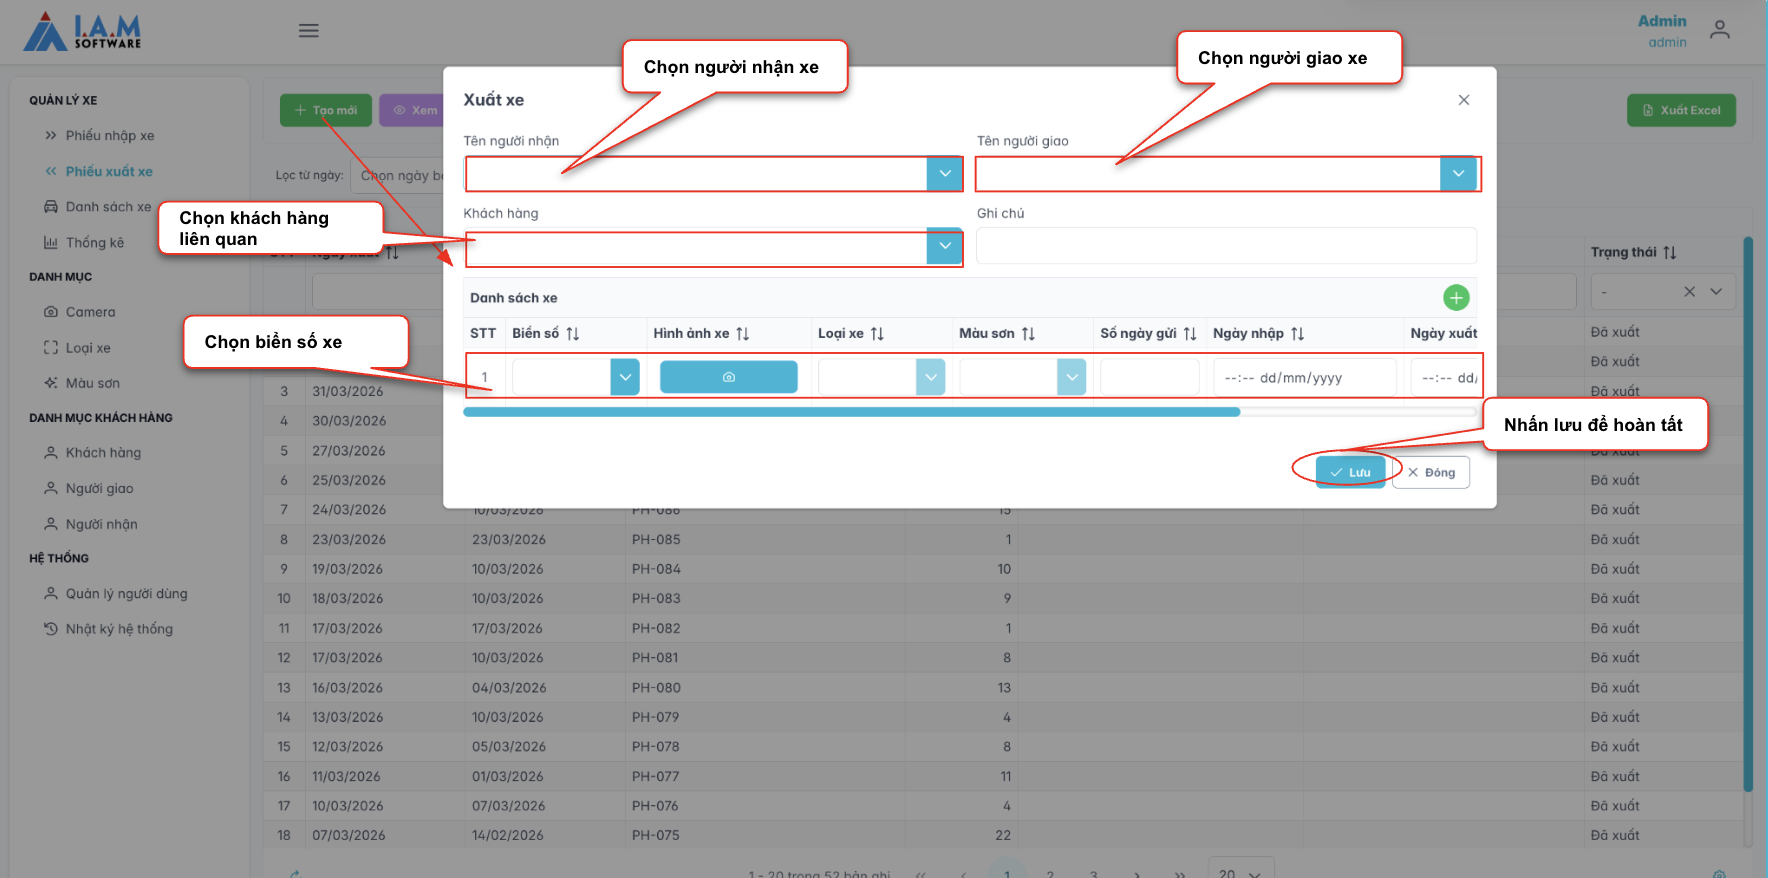Sort by Loại xe column icon

[877, 334]
